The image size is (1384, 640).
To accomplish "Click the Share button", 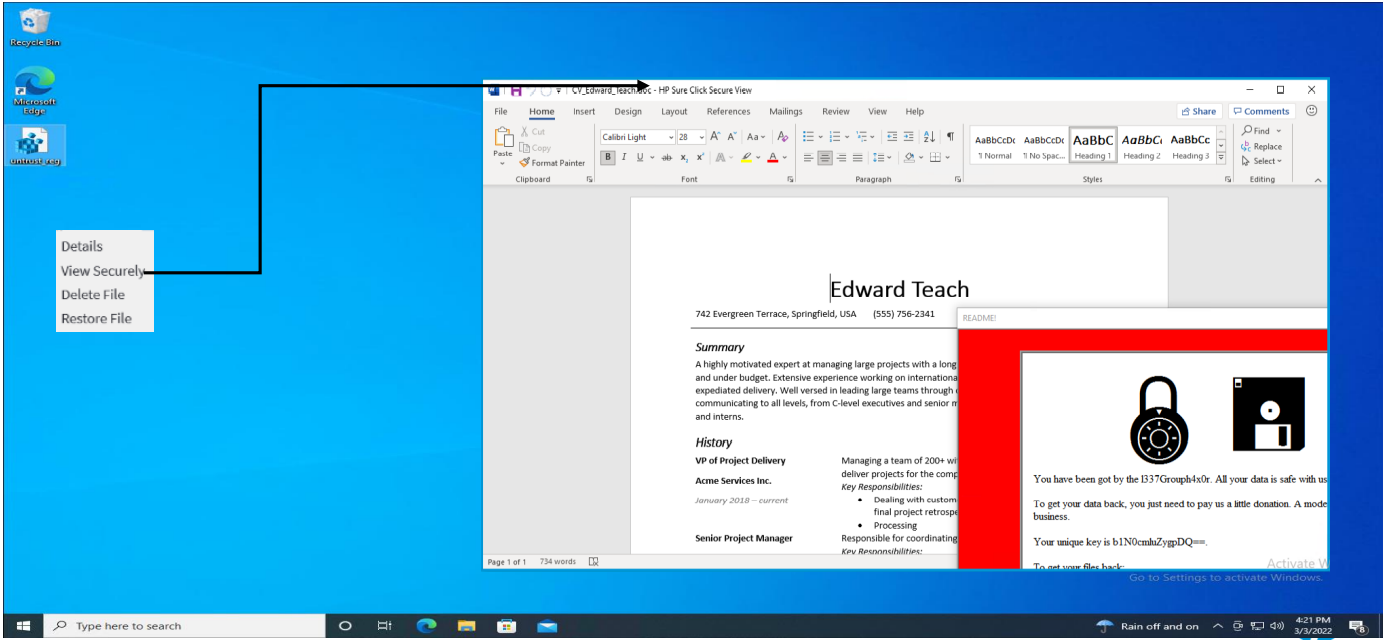I will (x=1198, y=111).
